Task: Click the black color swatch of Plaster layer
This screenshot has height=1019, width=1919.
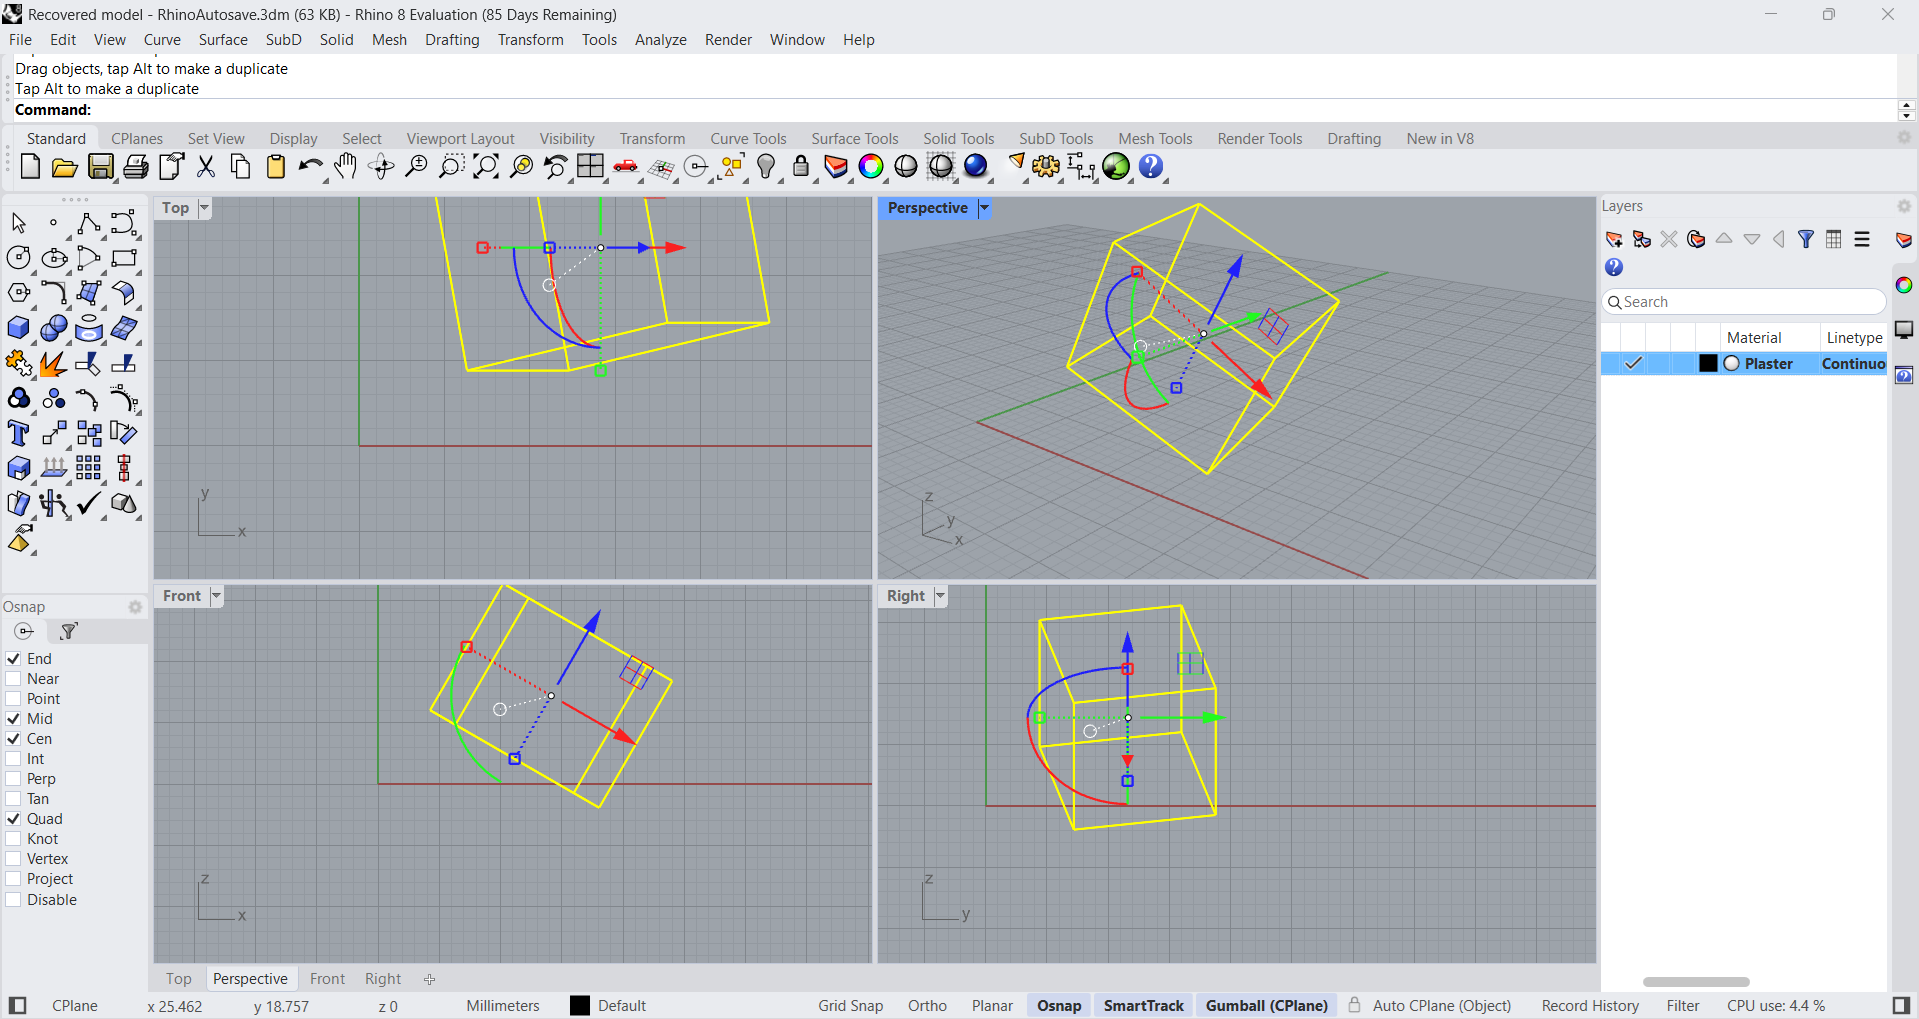Action: click(1708, 364)
